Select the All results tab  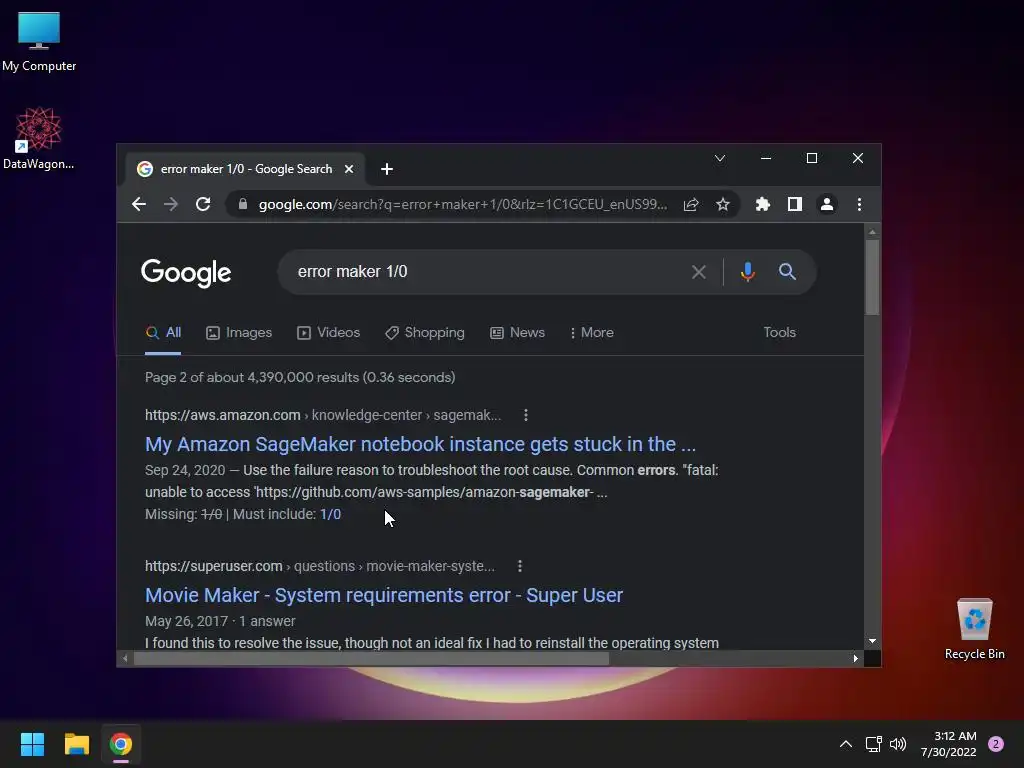point(163,332)
